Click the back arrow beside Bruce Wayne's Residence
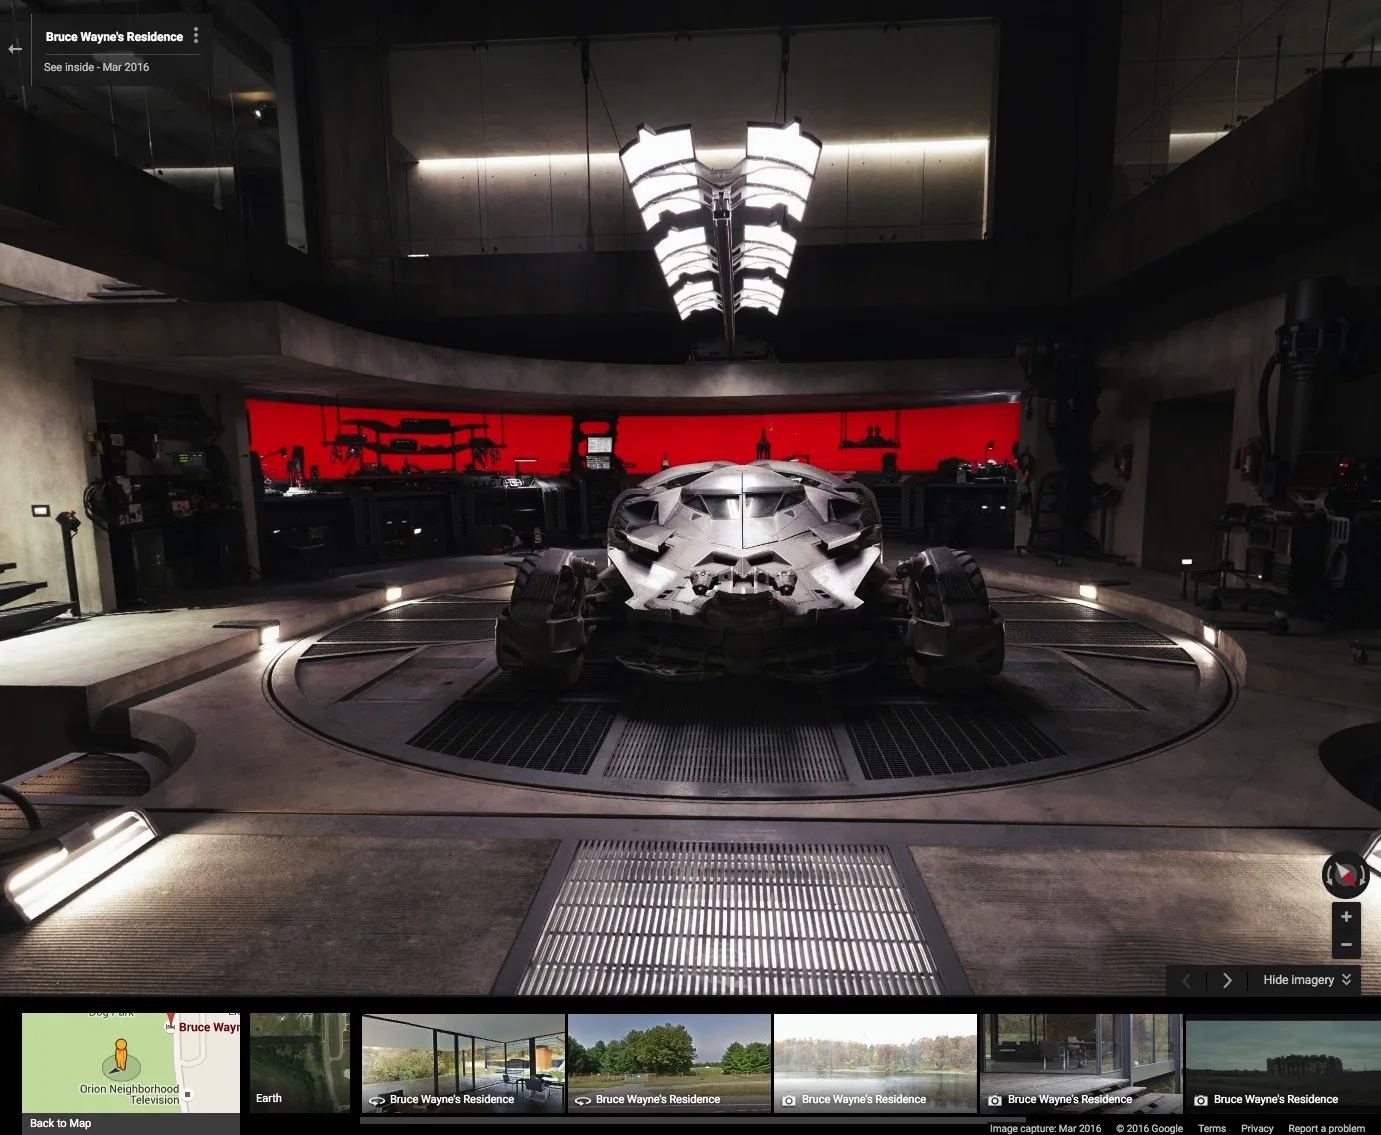Image resolution: width=1381 pixels, height=1135 pixels. click(15, 48)
